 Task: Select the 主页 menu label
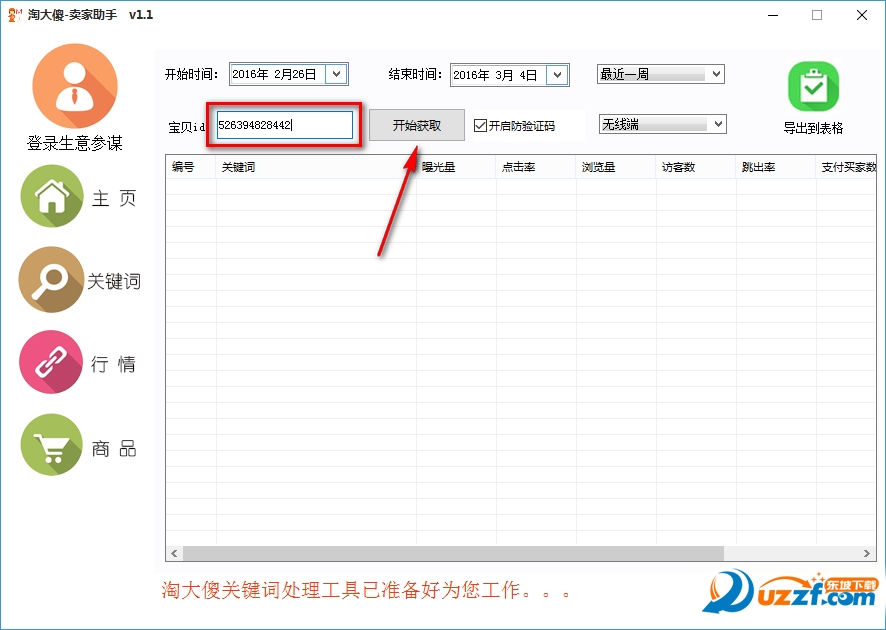[114, 198]
